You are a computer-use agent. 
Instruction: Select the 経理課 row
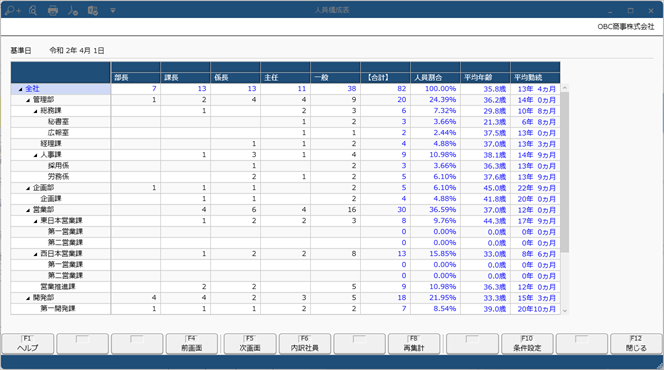[x=285, y=144]
